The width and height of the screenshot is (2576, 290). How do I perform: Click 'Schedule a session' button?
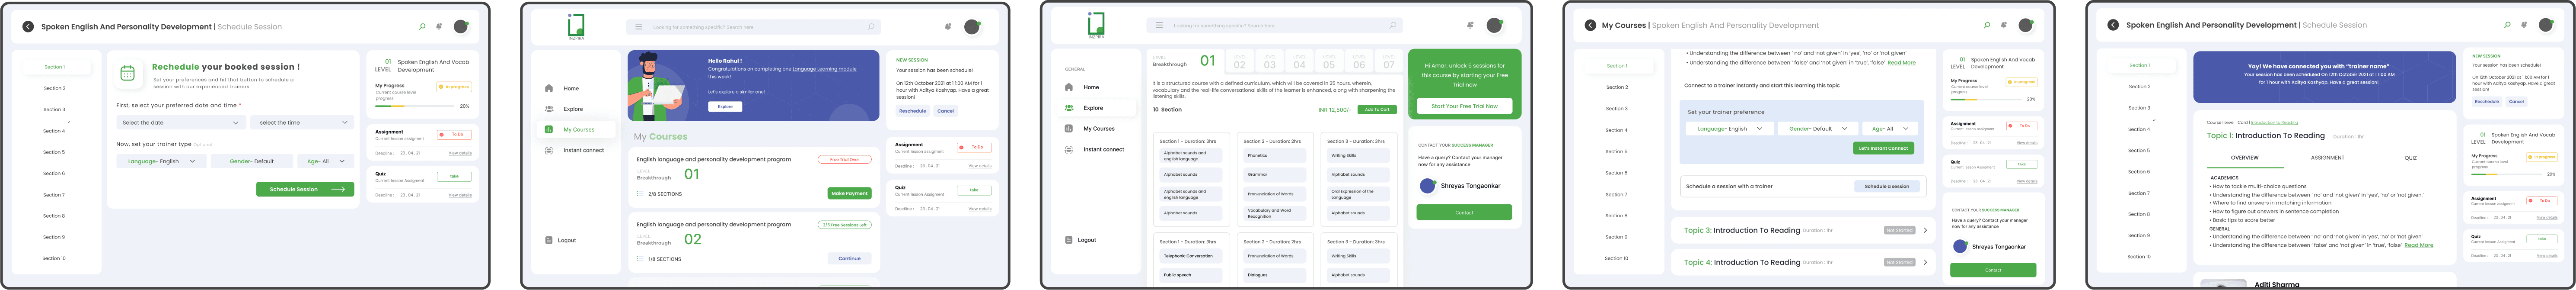(1886, 186)
